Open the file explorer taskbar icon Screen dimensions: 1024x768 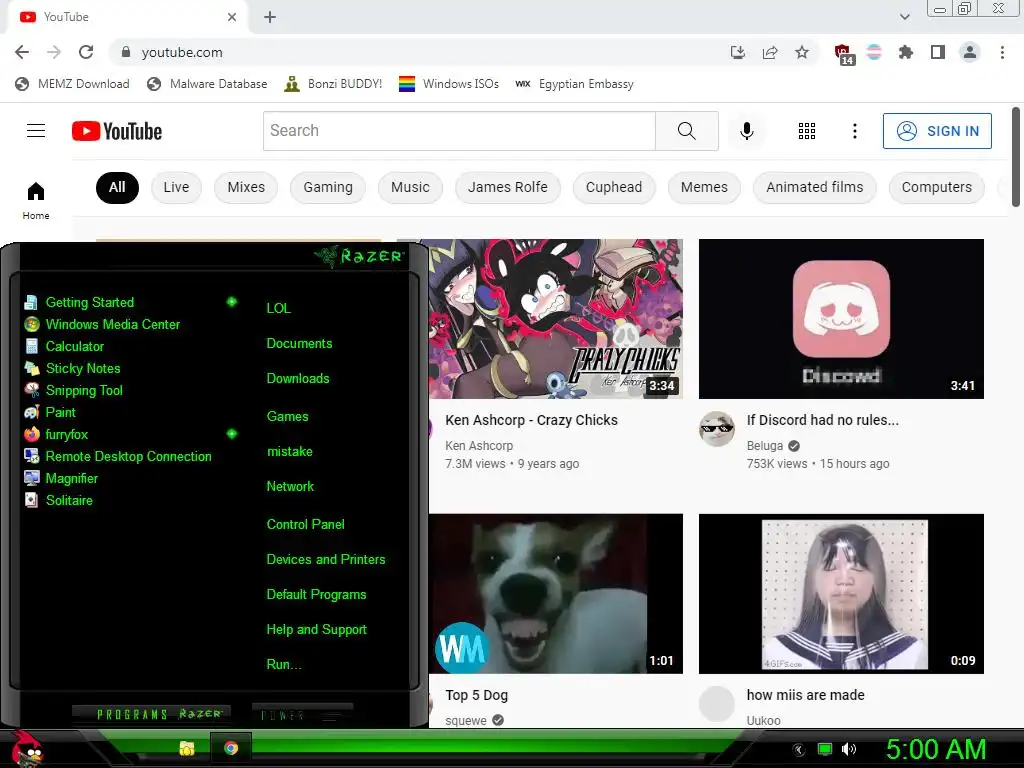click(187, 748)
